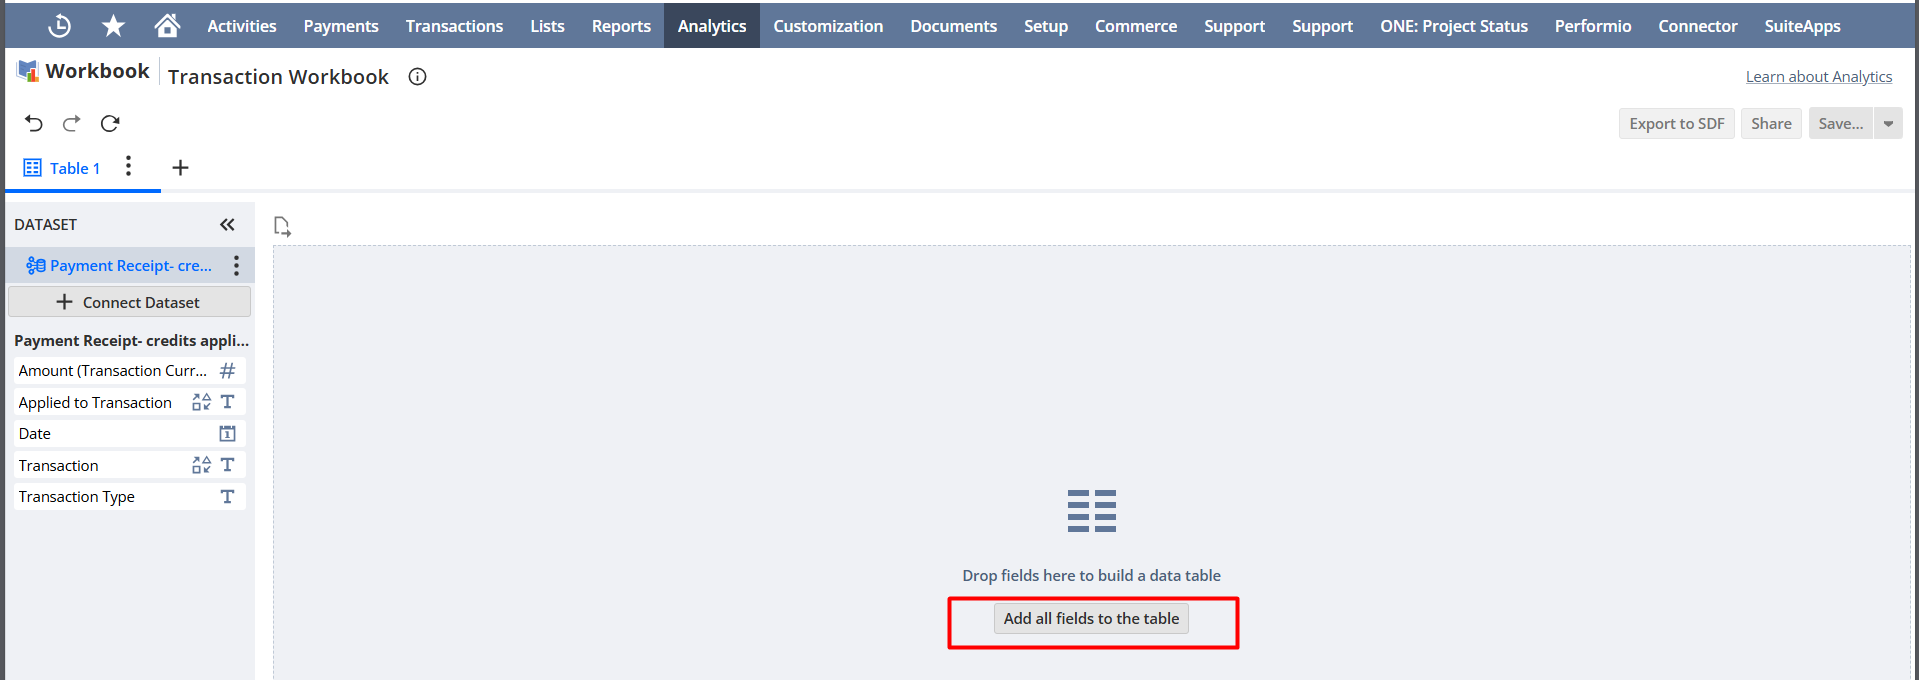Click the Connect Dataset button
Viewport: 1919px width, 680px height.
click(x=129, y=302)
